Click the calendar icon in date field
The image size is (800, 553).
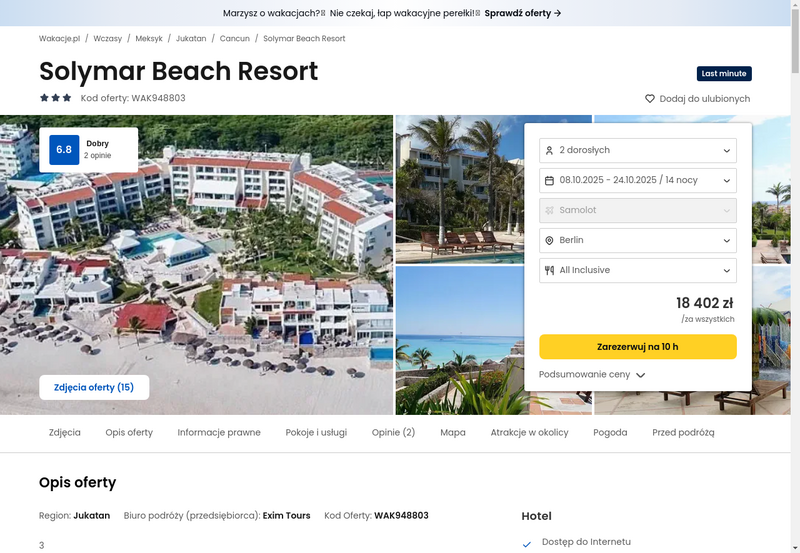coord(549,181)
